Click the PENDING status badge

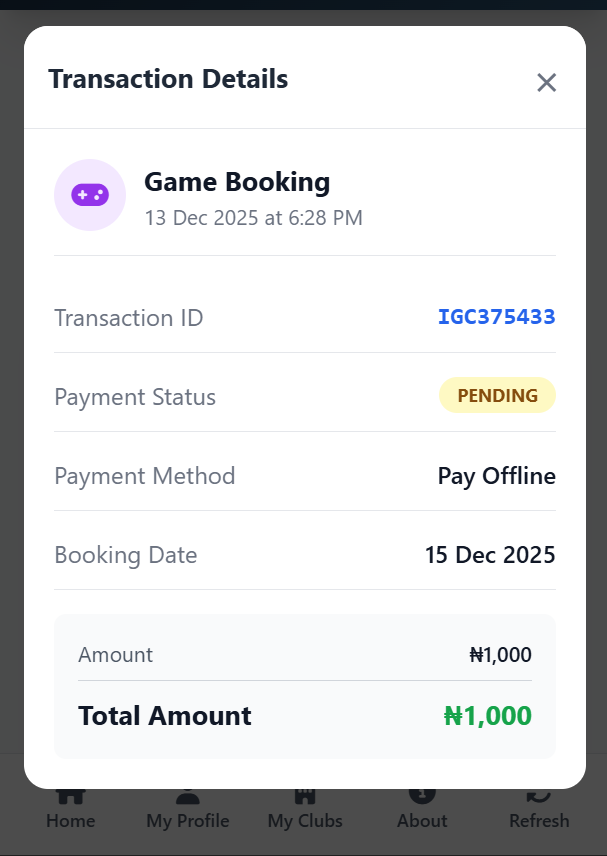click(497, 396)
